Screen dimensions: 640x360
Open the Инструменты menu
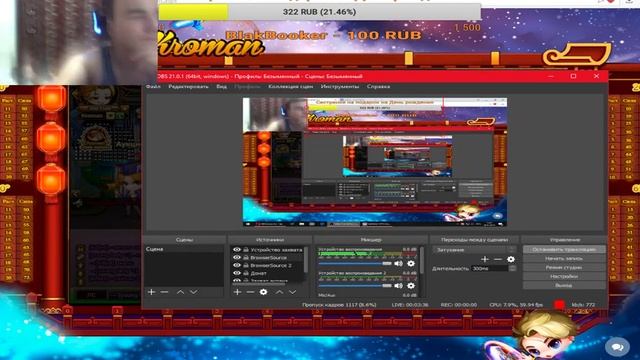340,87
